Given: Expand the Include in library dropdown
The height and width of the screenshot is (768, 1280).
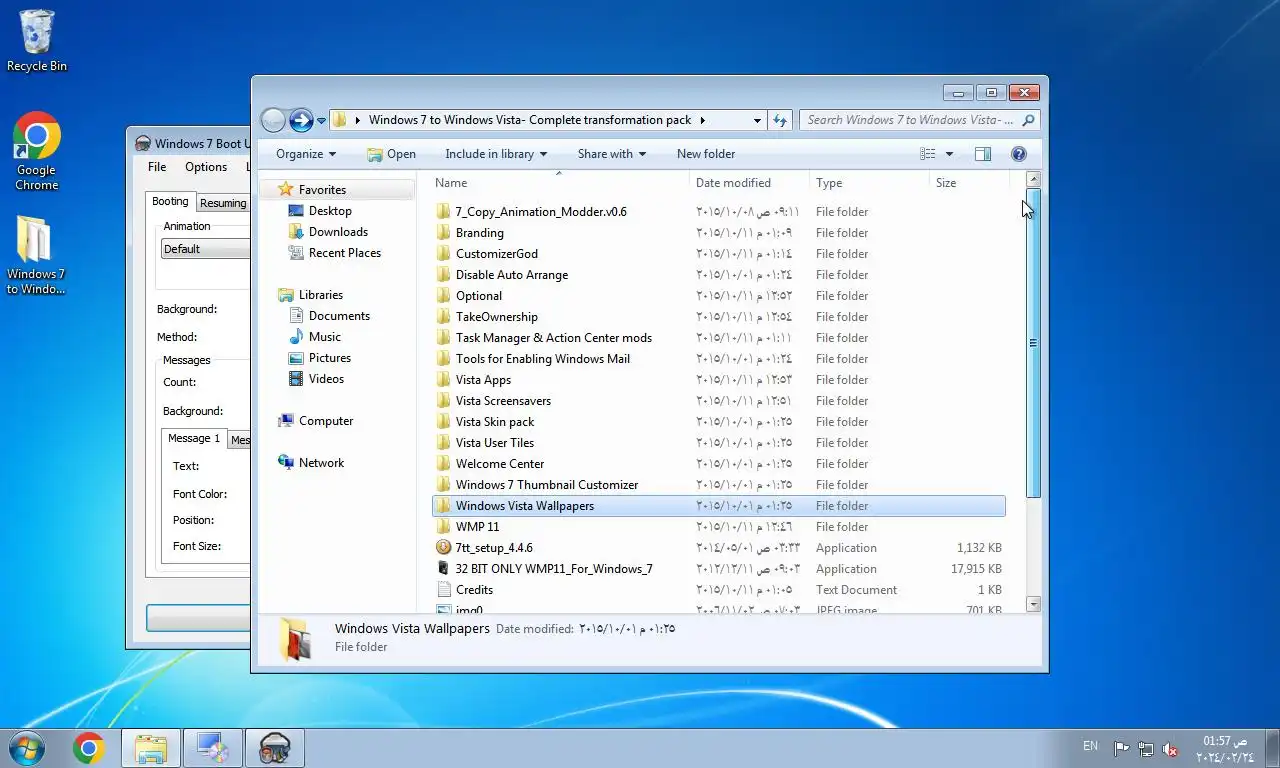Looking at the screenshot, I should [496, 154].
